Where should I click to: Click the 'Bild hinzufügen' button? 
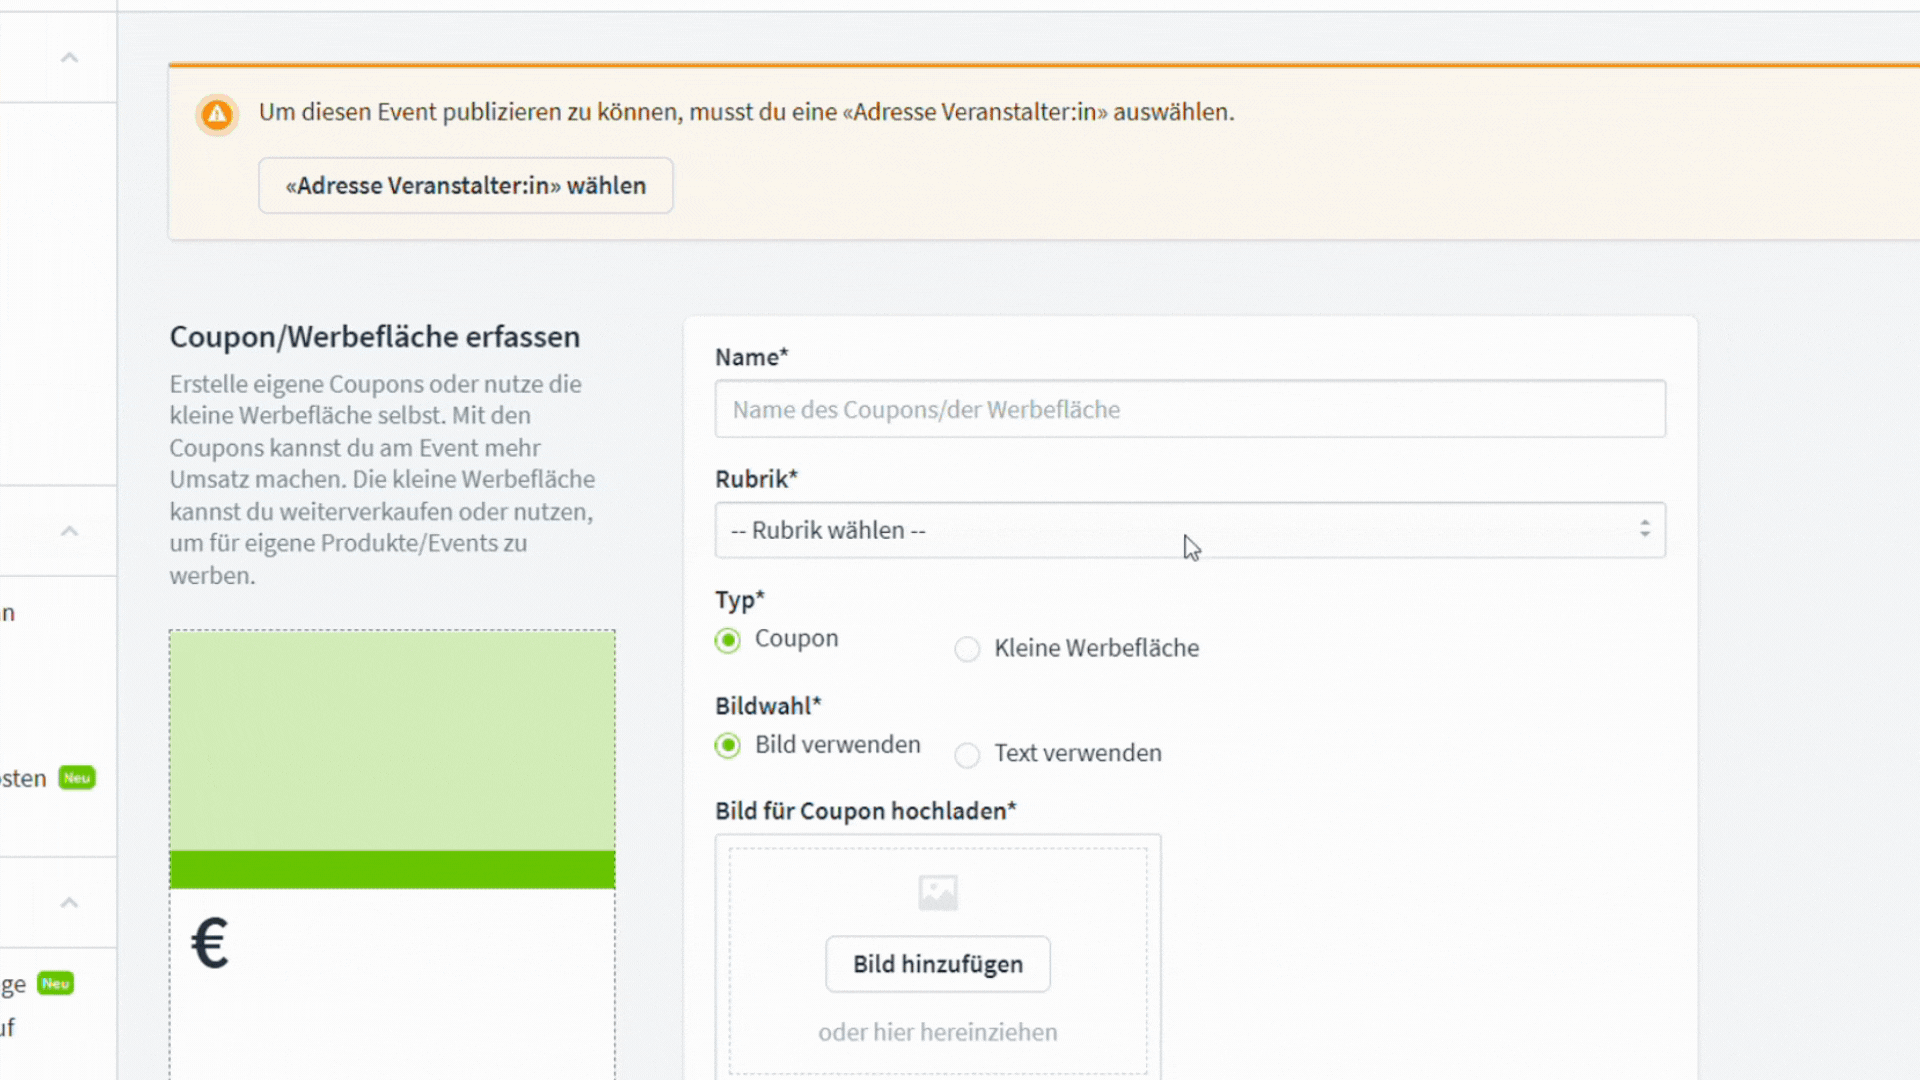(x=937, y=964)
